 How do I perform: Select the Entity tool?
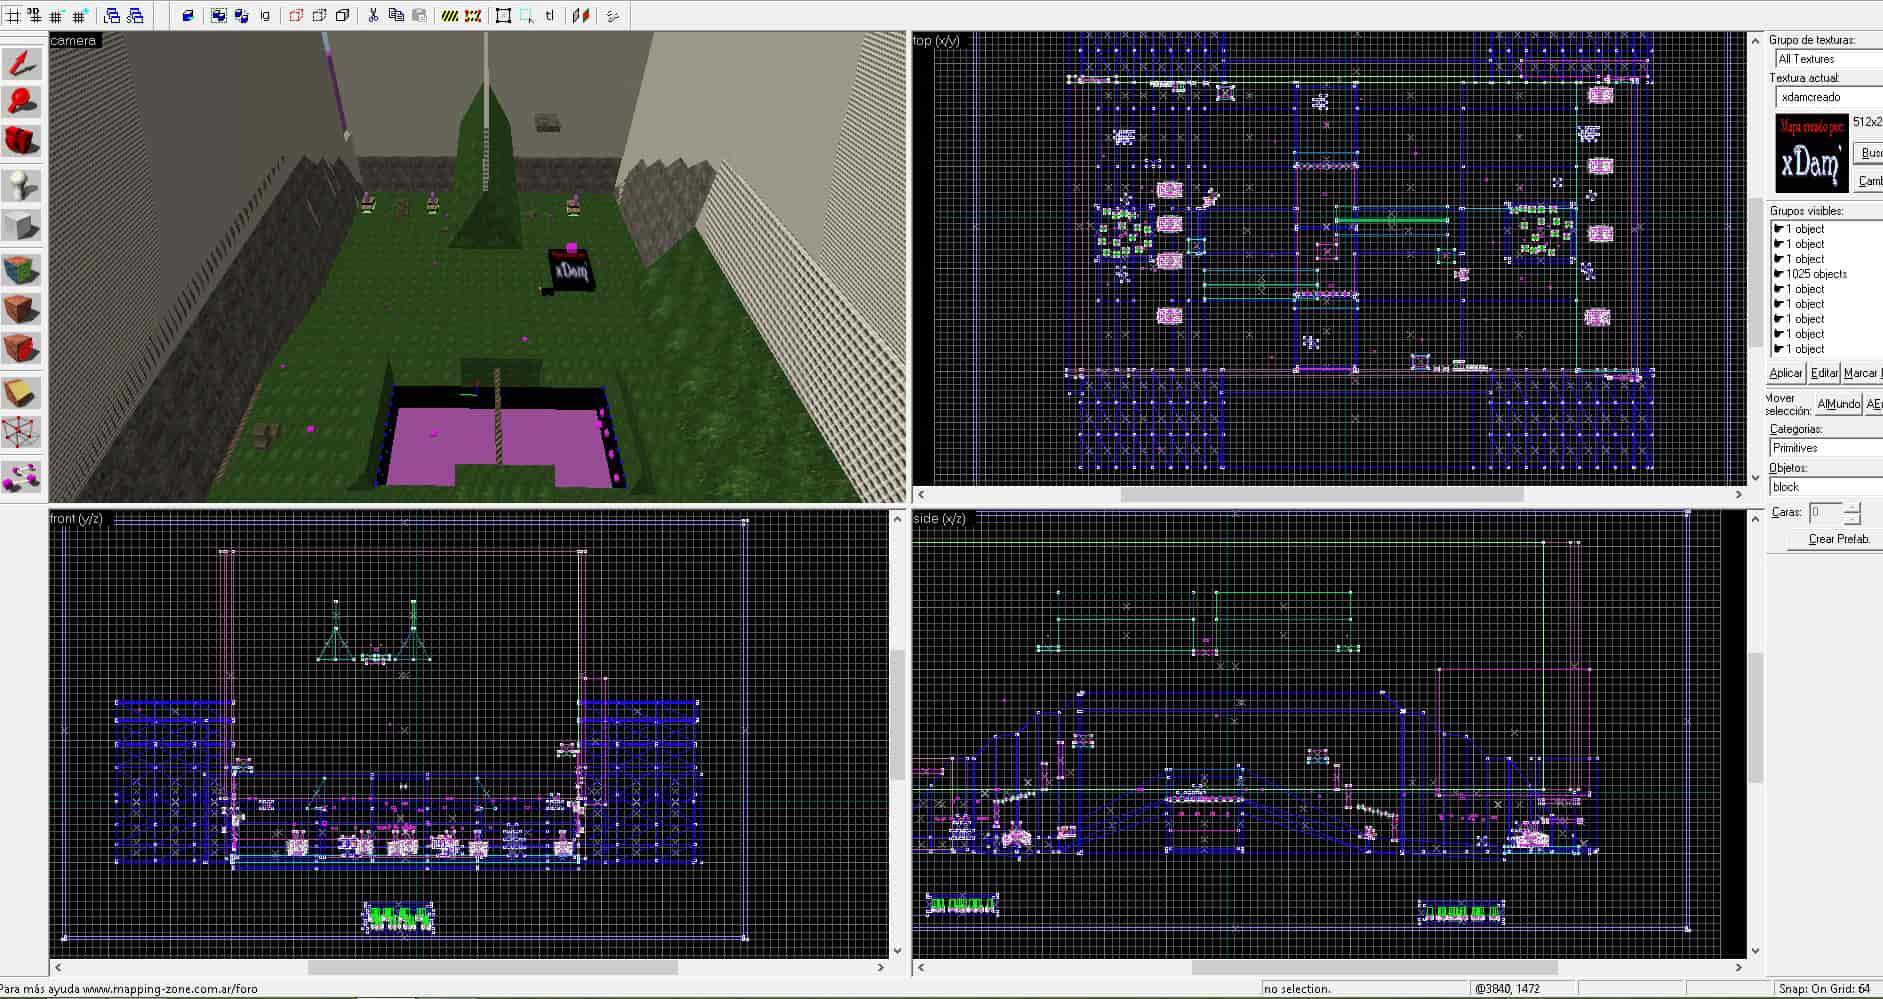click(x=21, y=186)
